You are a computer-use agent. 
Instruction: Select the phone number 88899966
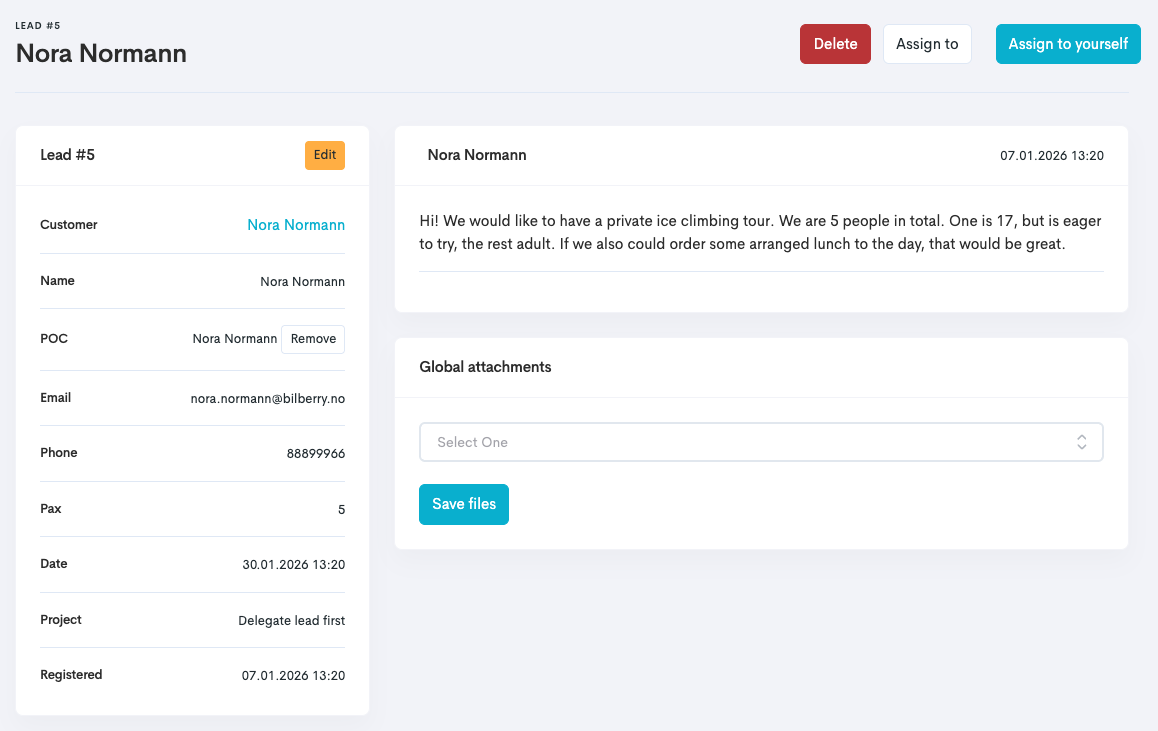(x=316, y=454)
